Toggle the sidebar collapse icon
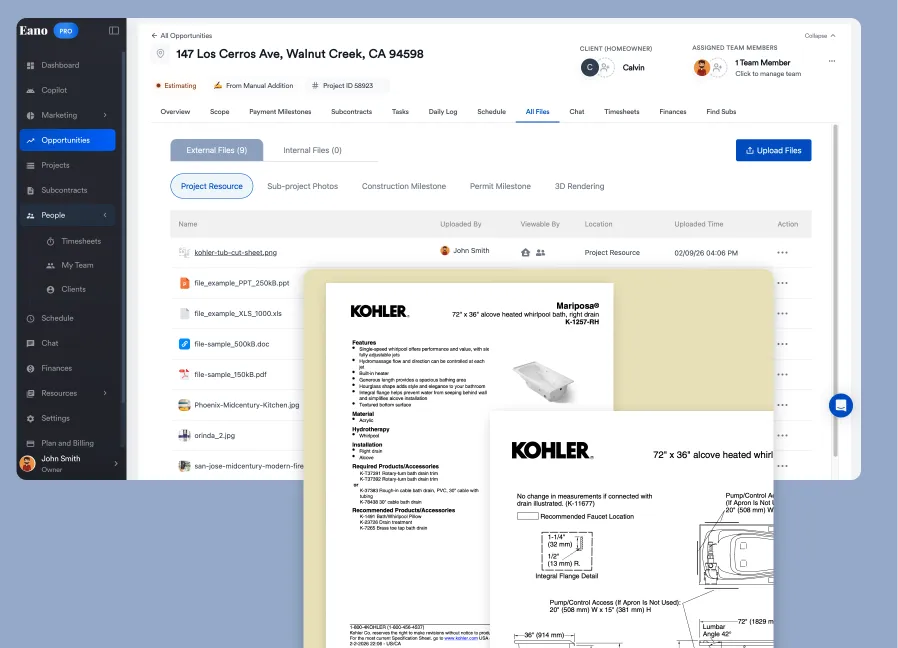Viewport: 898px width, 648px height. coord(114,30)
